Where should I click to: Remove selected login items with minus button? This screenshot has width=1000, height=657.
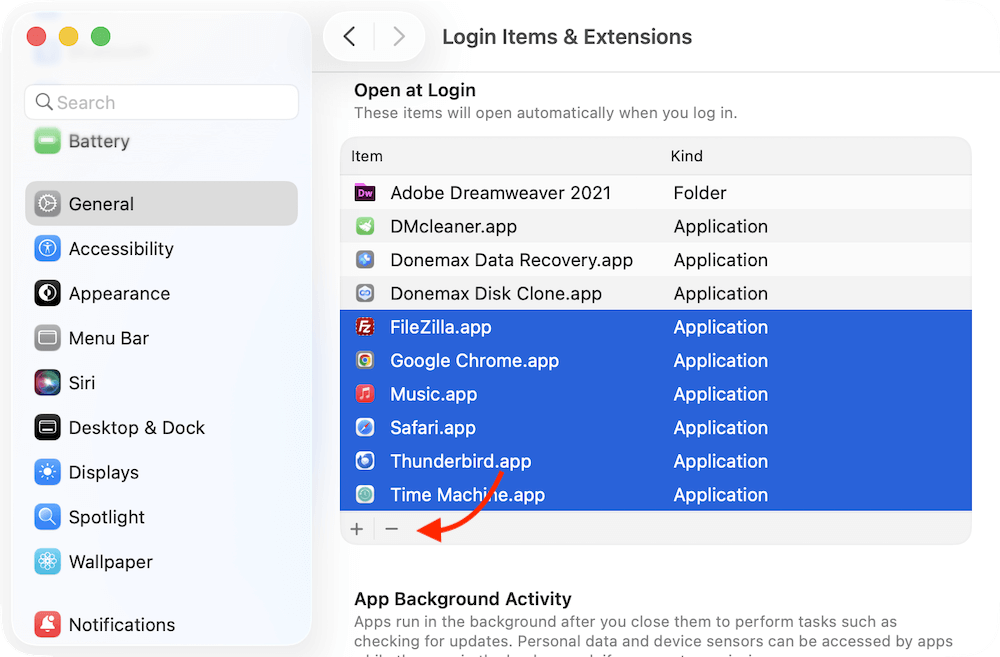click(x=391, y=528)
